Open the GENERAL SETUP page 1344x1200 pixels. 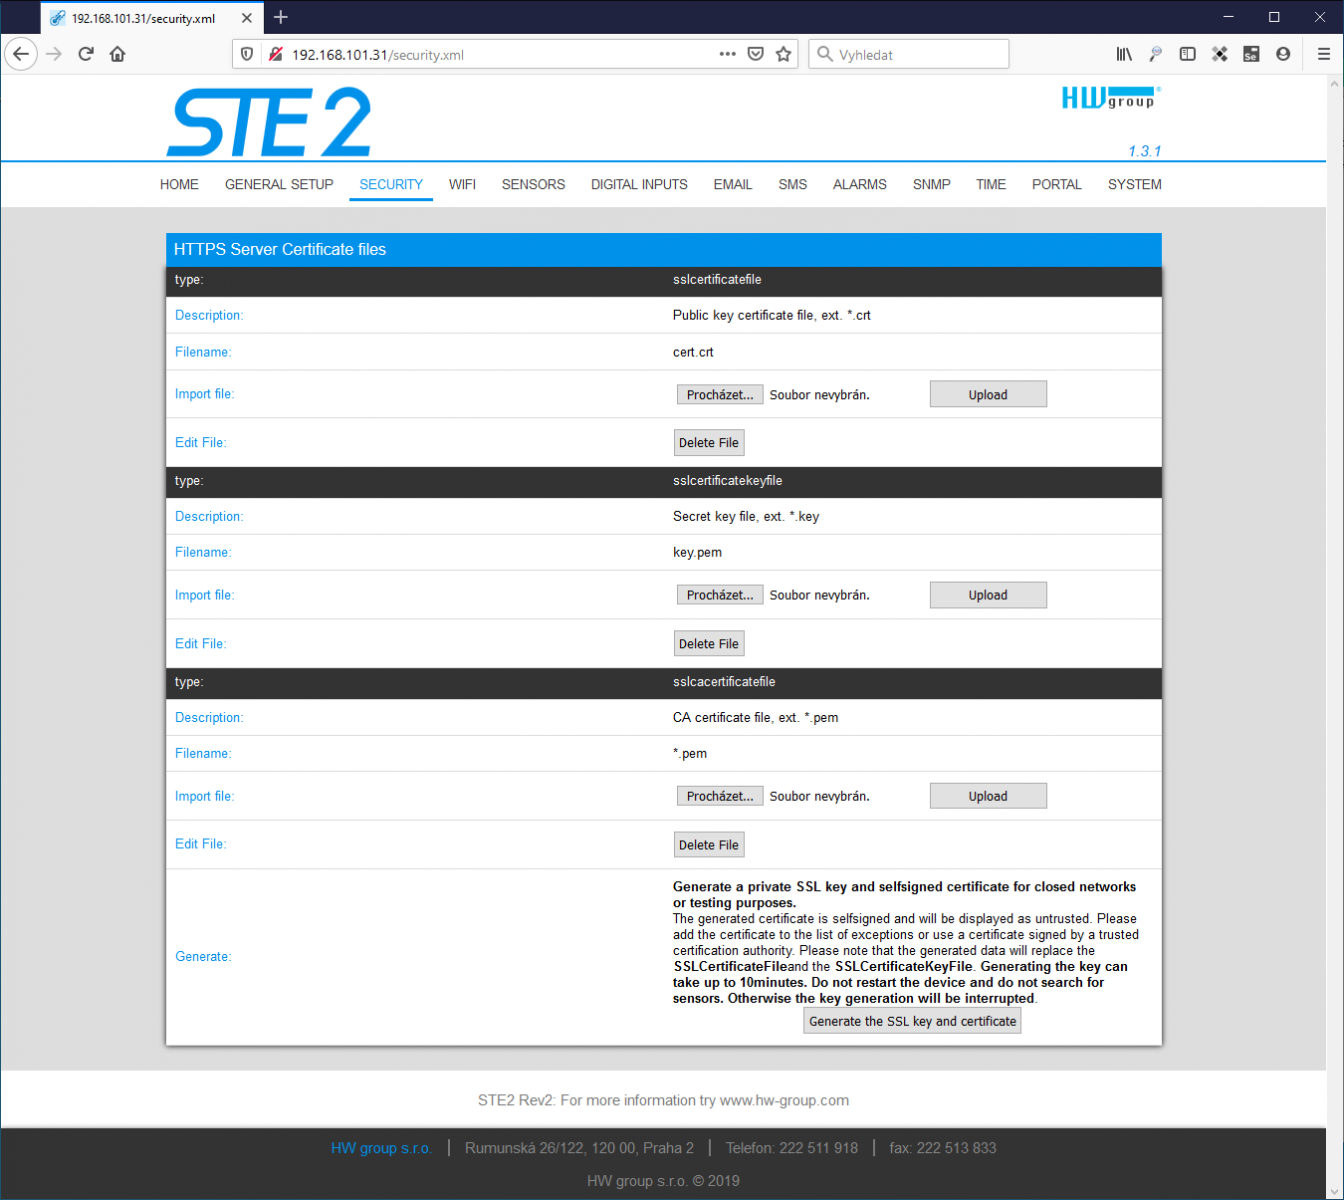click(279, 184)
